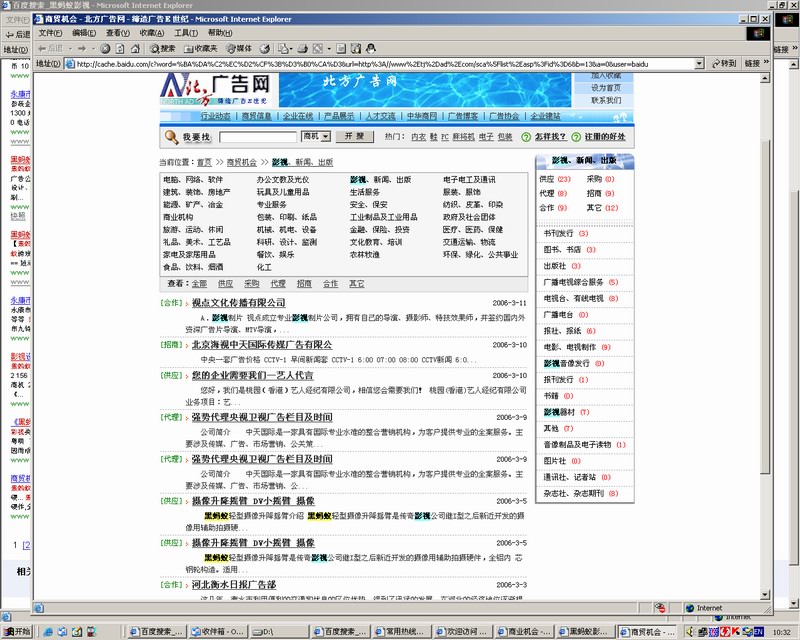The height and width of the screenshot is (640, 800).
Task: Open the Search (搜索) toolbar button
Action: coord(162,48)
